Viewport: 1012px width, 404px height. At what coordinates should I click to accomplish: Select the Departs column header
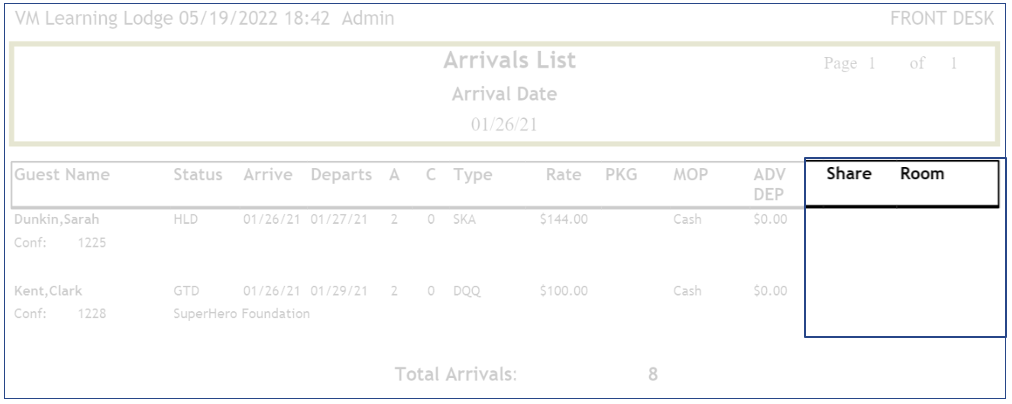(341, 175)
